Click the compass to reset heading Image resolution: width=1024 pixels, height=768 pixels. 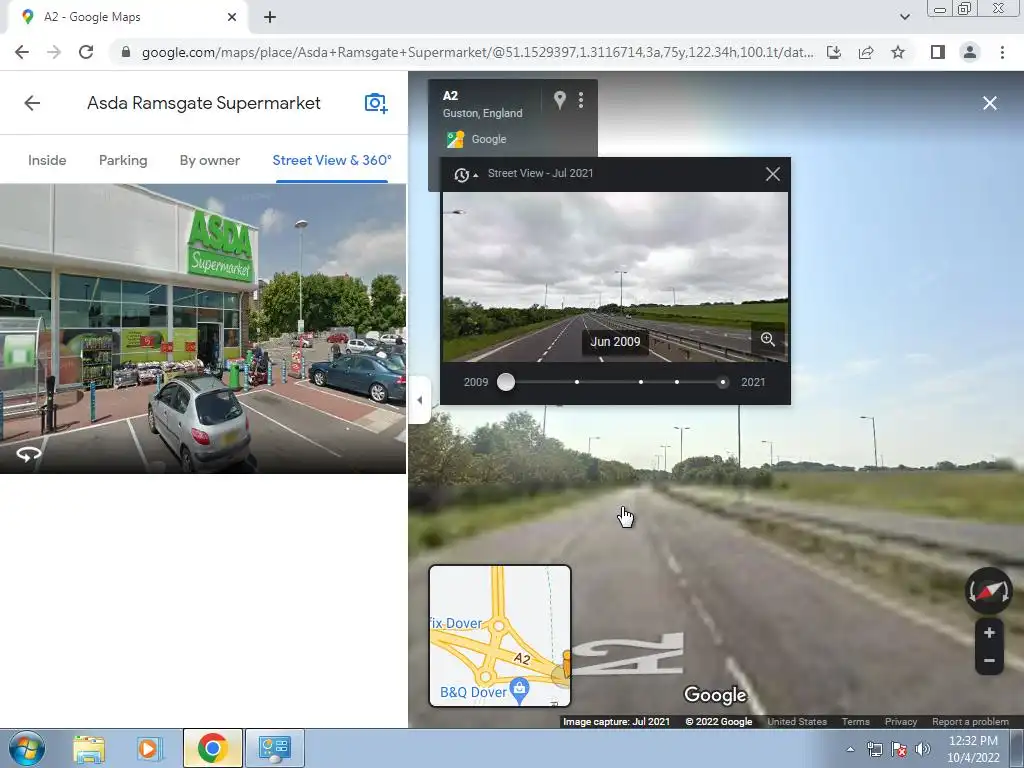[x=989, y=590]
